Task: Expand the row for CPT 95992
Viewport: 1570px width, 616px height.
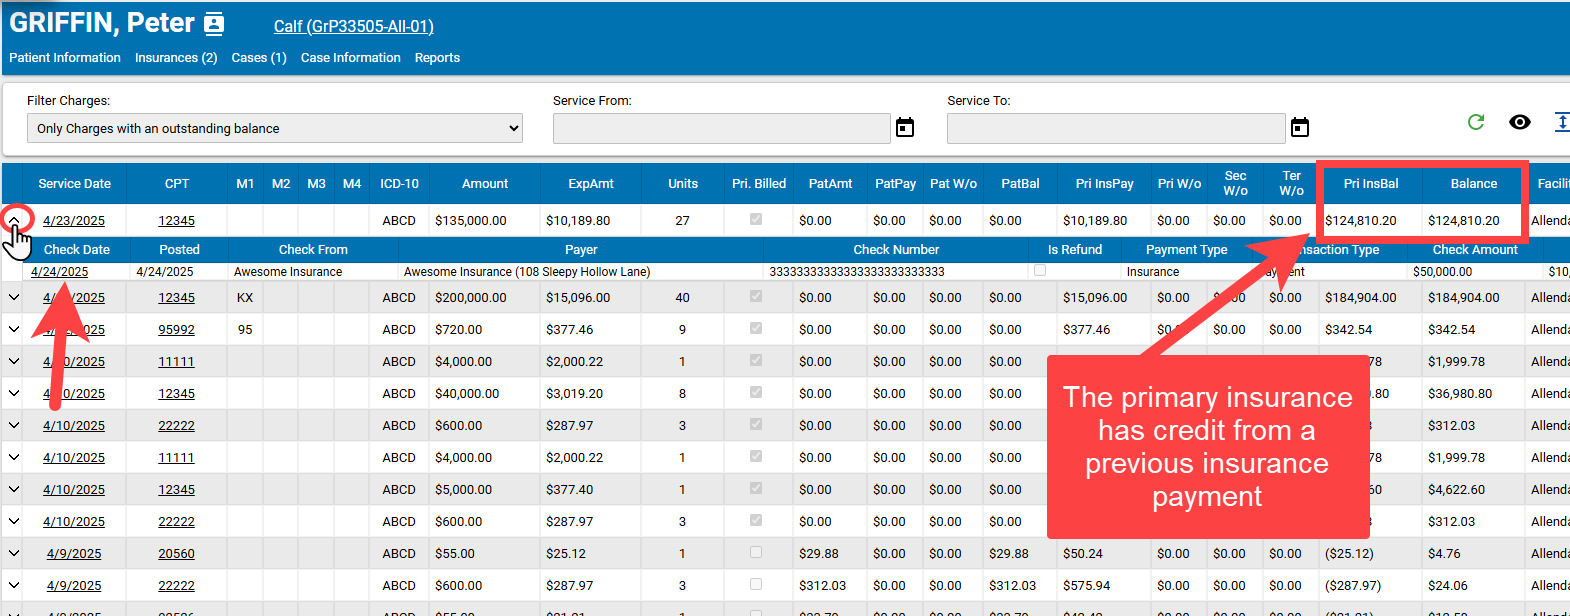Action: coord(14,329)
